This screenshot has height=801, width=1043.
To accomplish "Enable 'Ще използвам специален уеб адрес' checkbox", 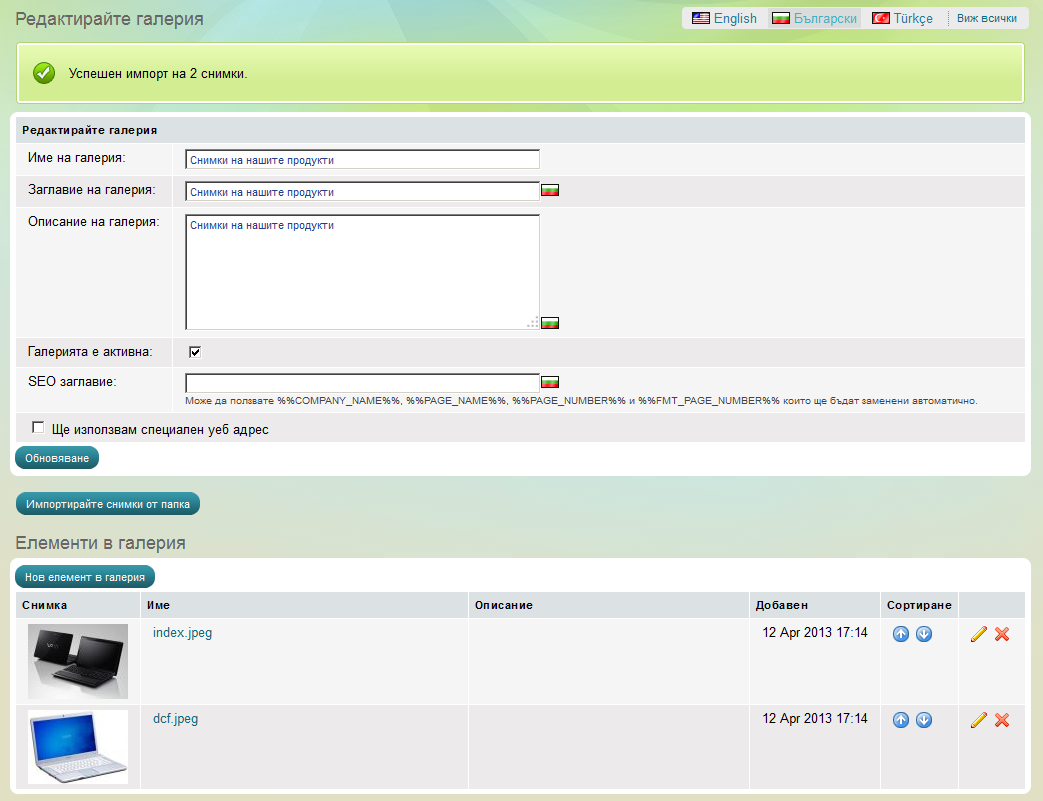I will click(39, 428).
